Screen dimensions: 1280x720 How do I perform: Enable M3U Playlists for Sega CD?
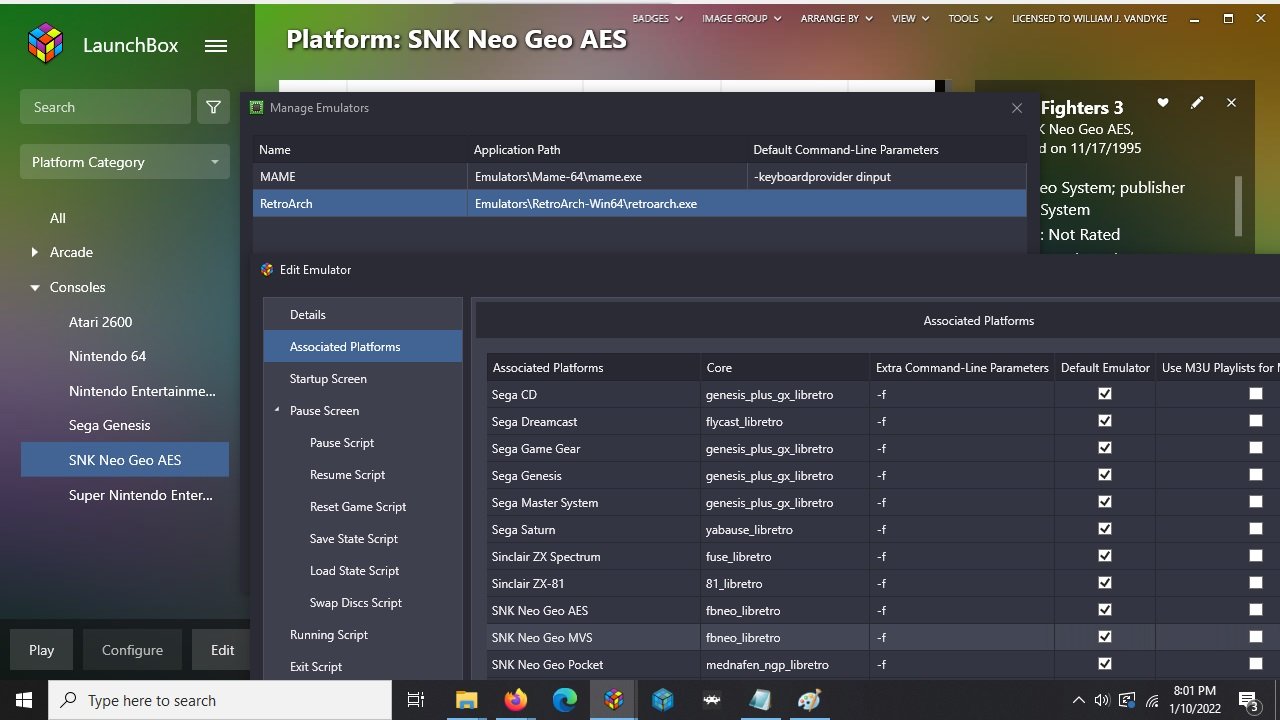pyautogui.click(x=1256, y=394)
